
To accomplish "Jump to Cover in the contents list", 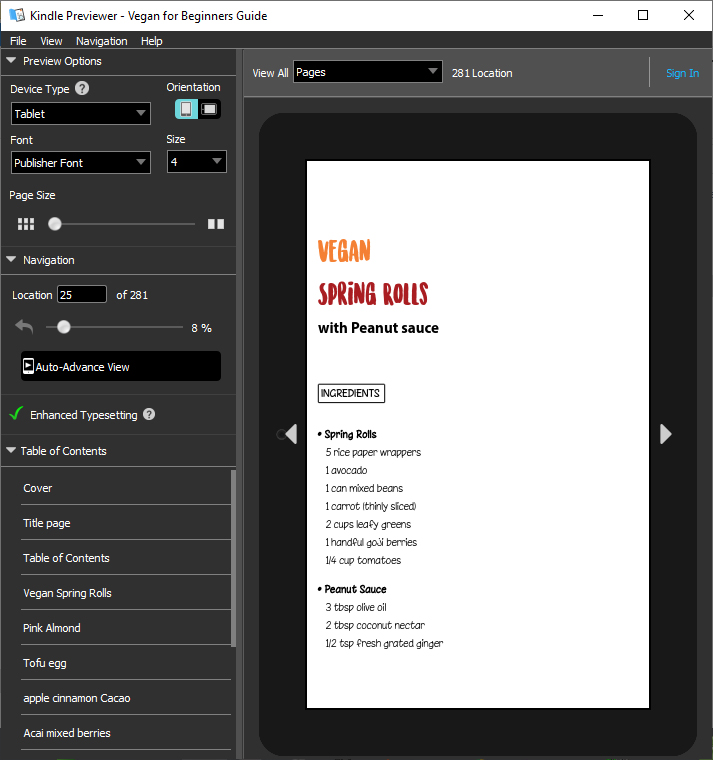I will [126, 488].
